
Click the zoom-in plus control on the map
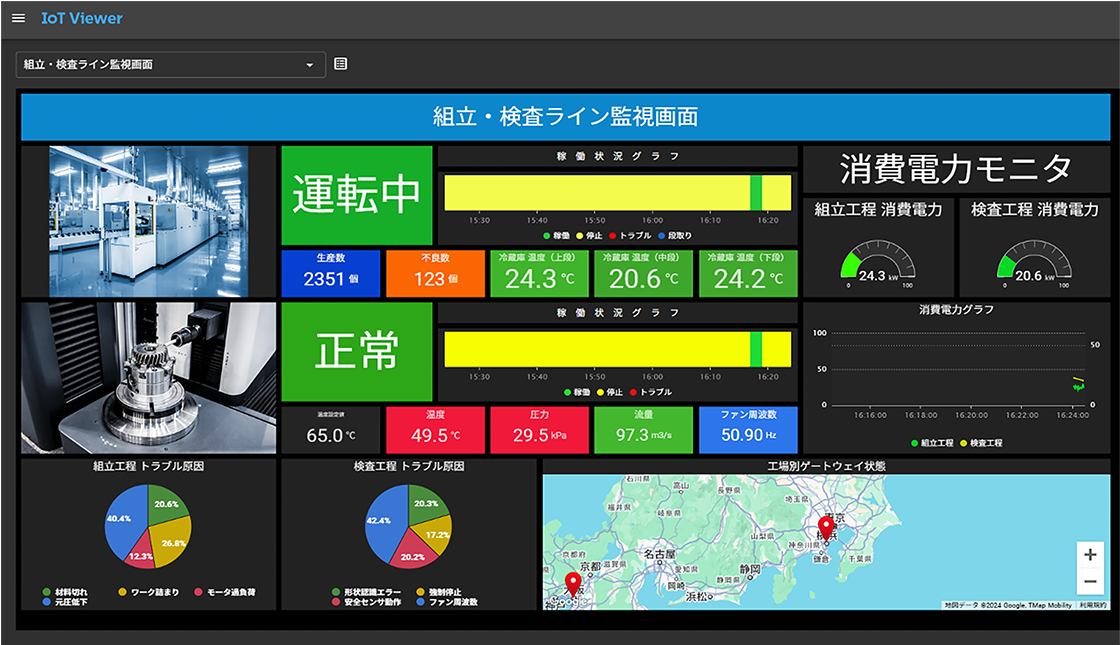[1088, 555]
